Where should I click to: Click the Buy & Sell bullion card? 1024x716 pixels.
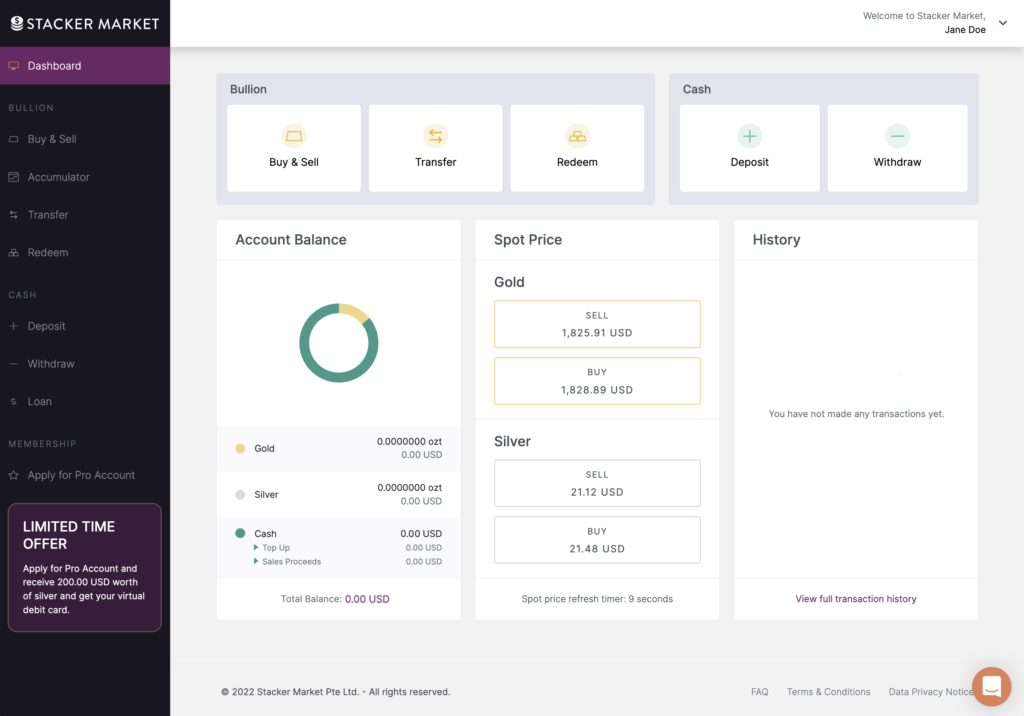(x=294, y=148)
